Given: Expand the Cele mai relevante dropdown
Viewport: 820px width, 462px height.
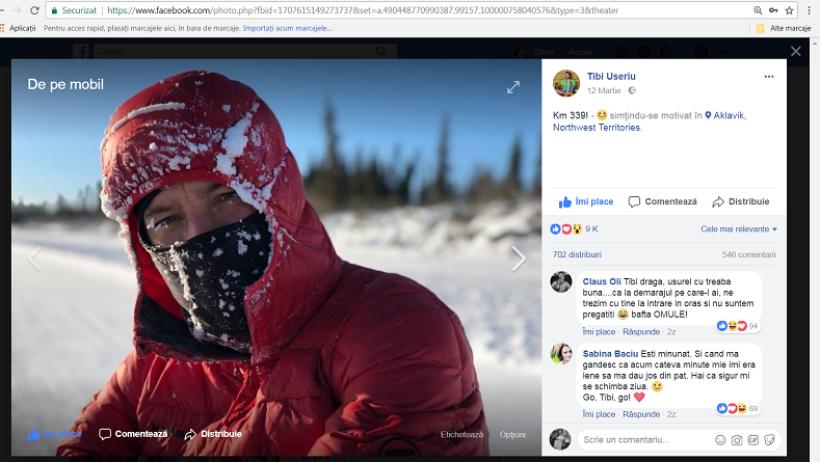Looking at the screenshot, I should click(738, 229).
